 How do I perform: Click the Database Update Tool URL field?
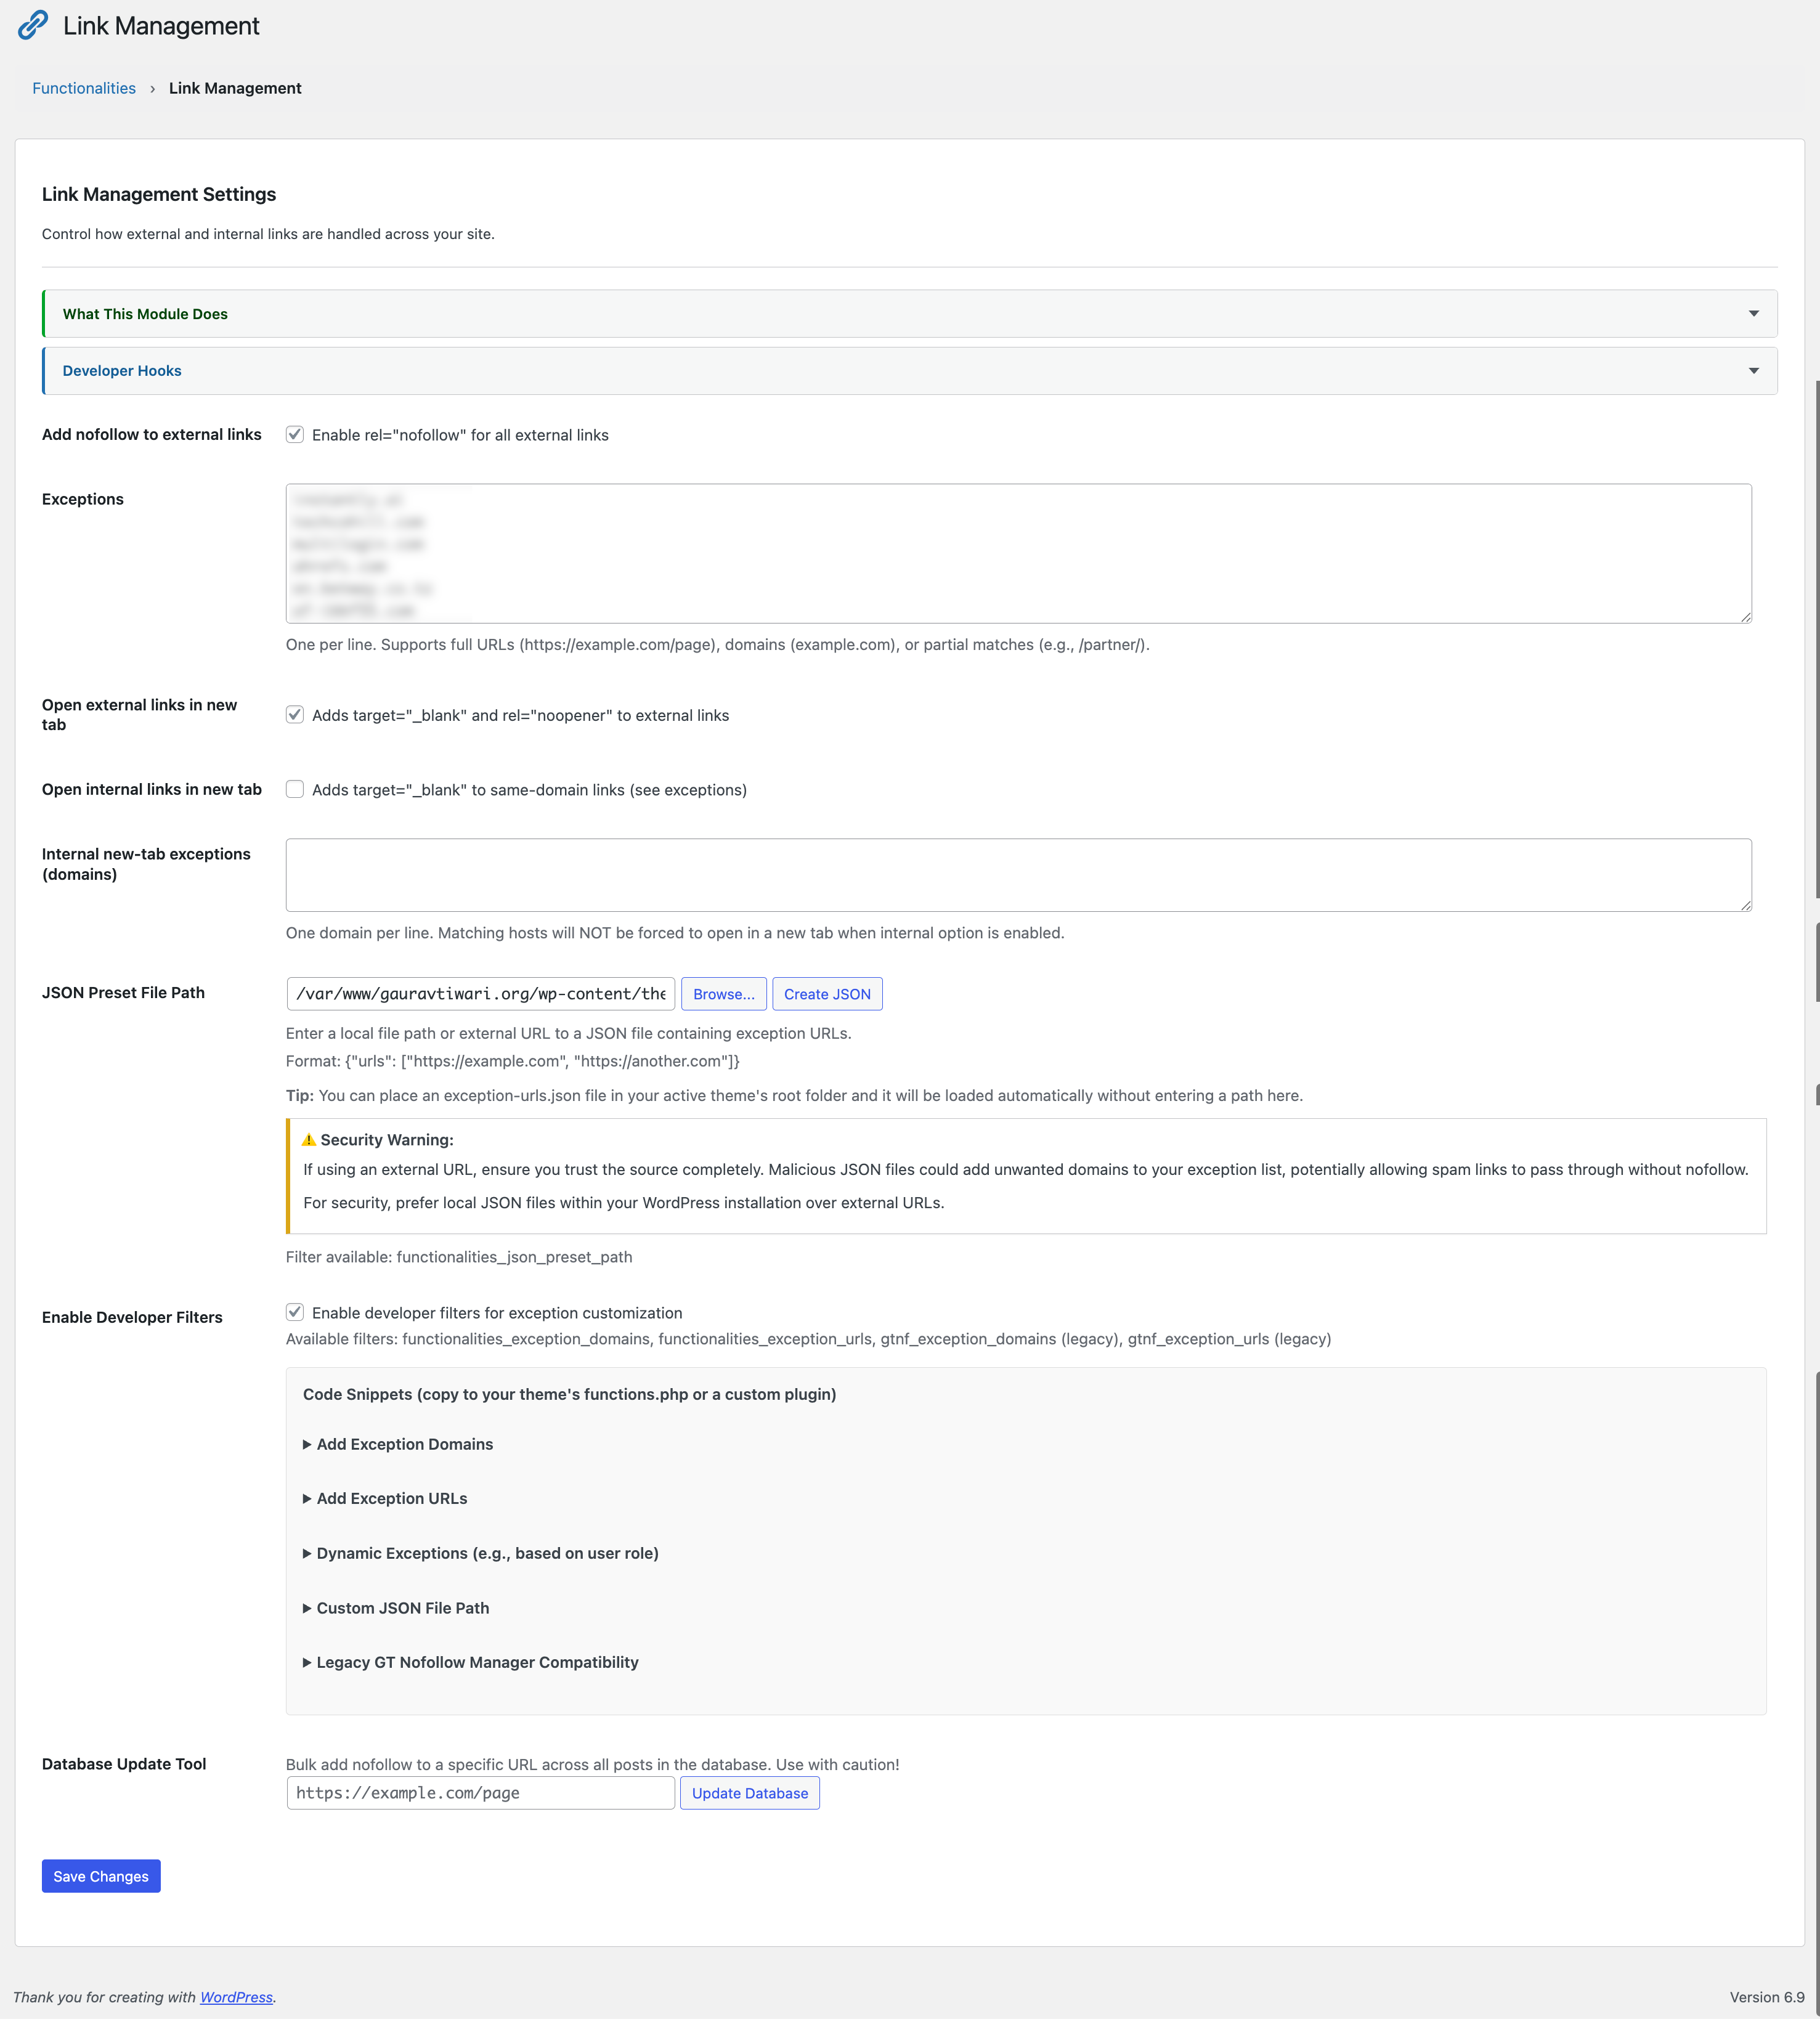click(480, 1793)
